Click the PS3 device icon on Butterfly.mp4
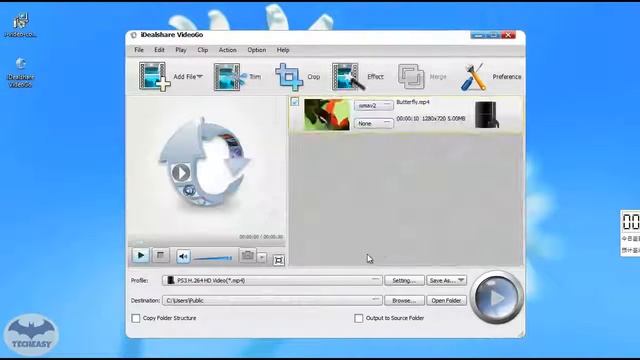The height and width of the screenshot is (360, 640). click(487, 115)
